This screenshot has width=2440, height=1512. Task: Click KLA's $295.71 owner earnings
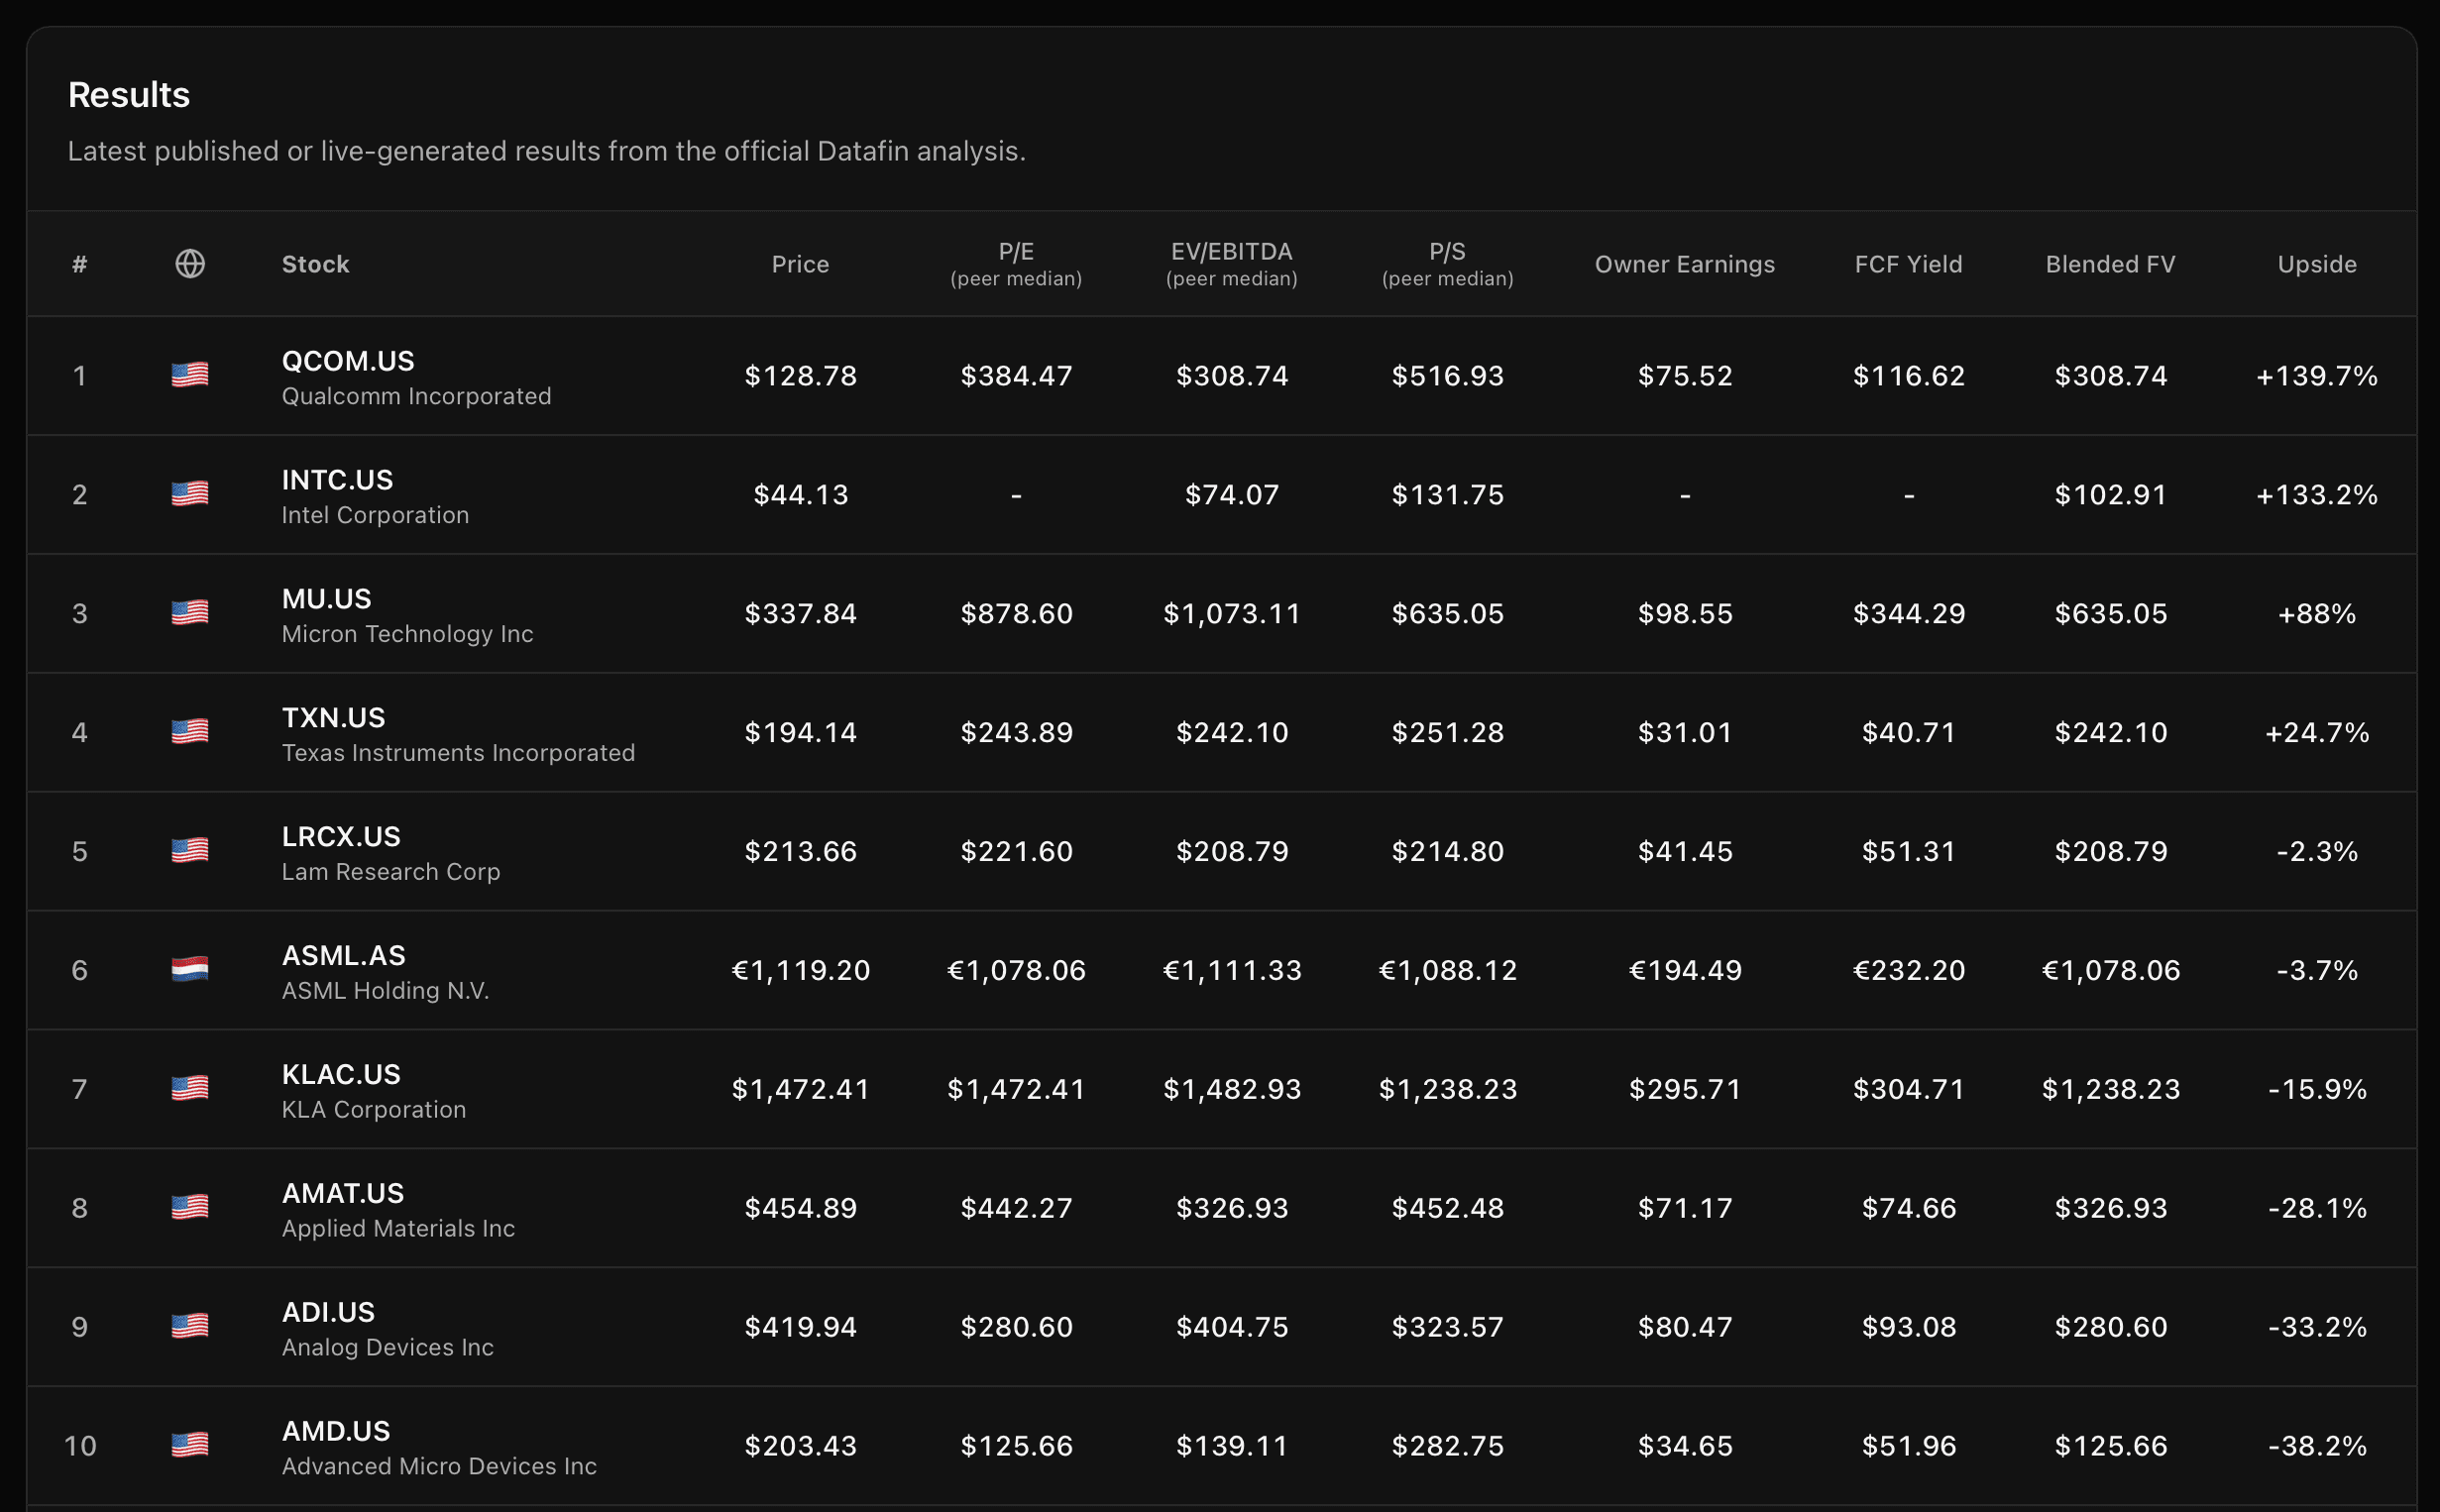1685,1089
